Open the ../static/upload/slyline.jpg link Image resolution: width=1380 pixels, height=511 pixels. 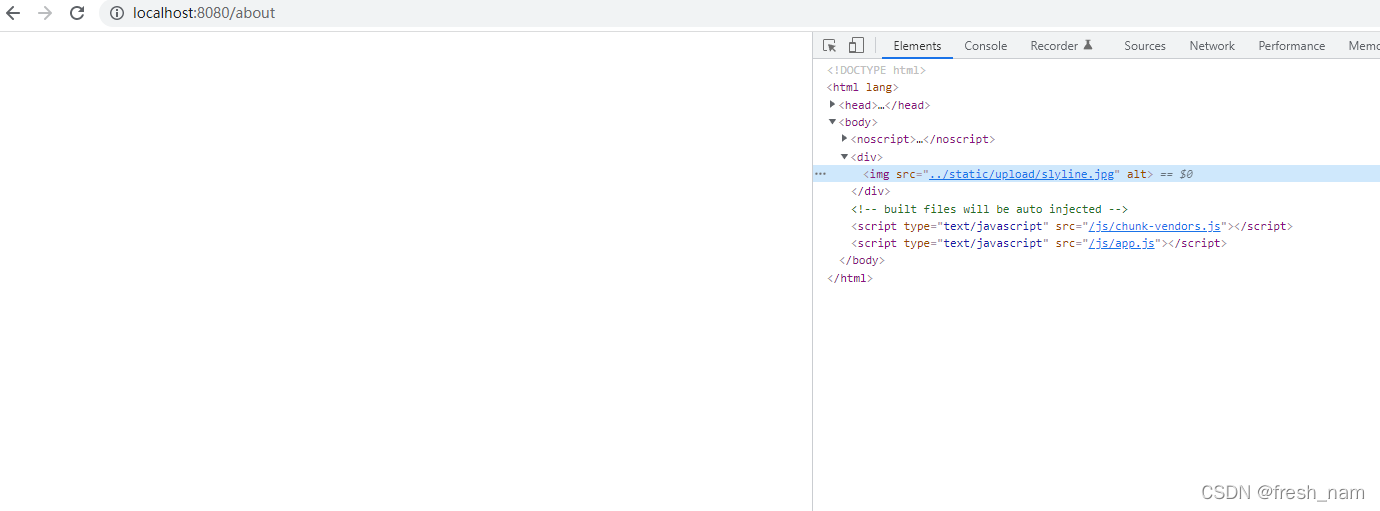1021,174
